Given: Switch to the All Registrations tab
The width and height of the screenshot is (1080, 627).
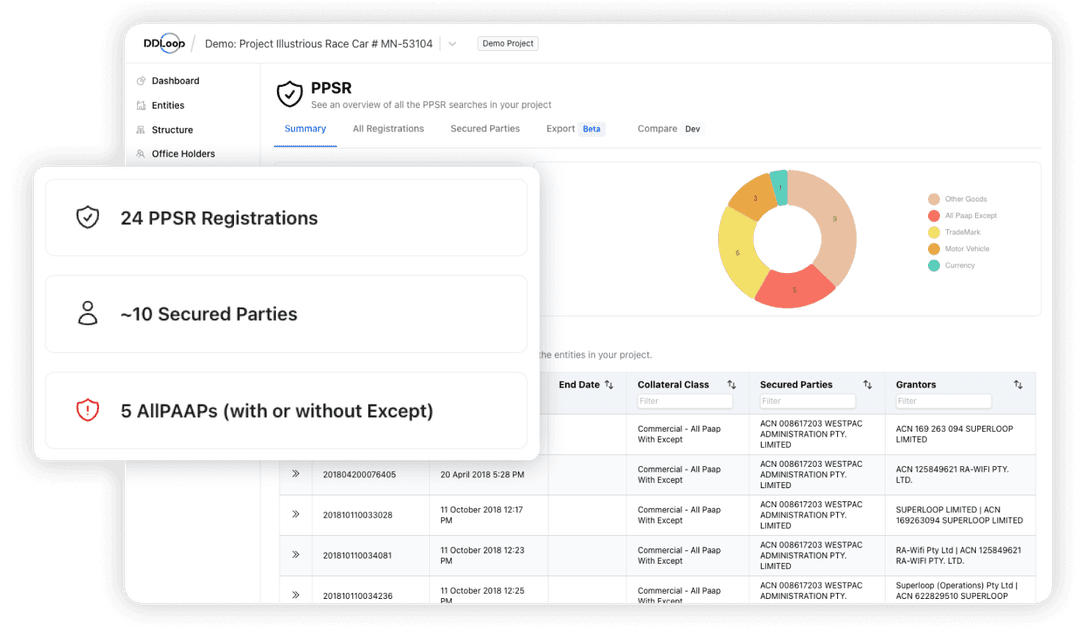Looking at the screenshot, I should point(388,129).
